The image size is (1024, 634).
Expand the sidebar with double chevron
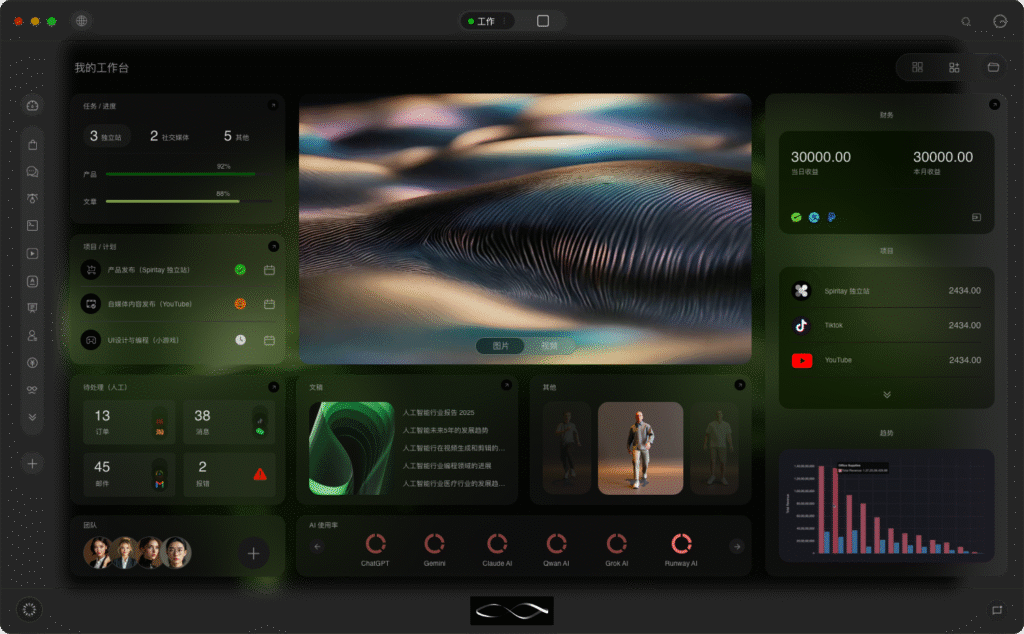pos(33,417)
